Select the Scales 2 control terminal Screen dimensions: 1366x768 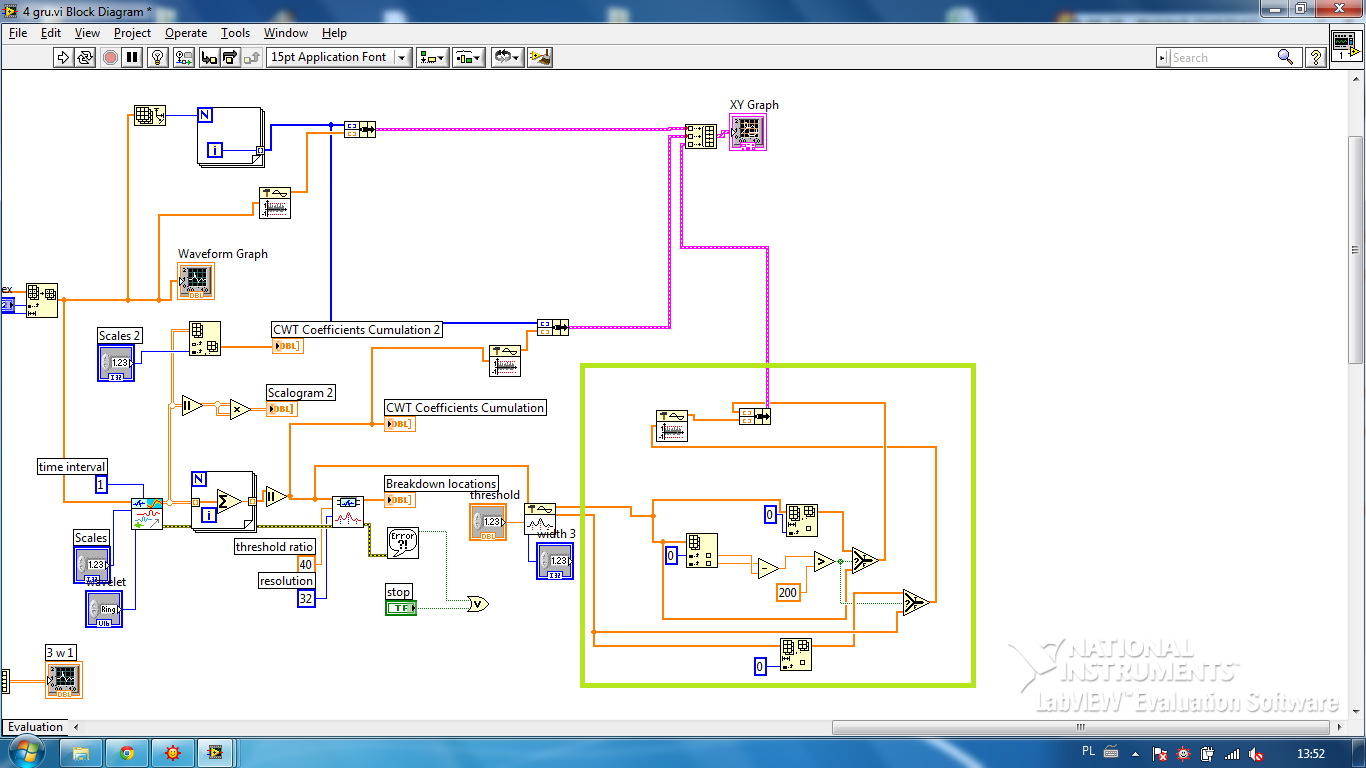coord(116,362)
